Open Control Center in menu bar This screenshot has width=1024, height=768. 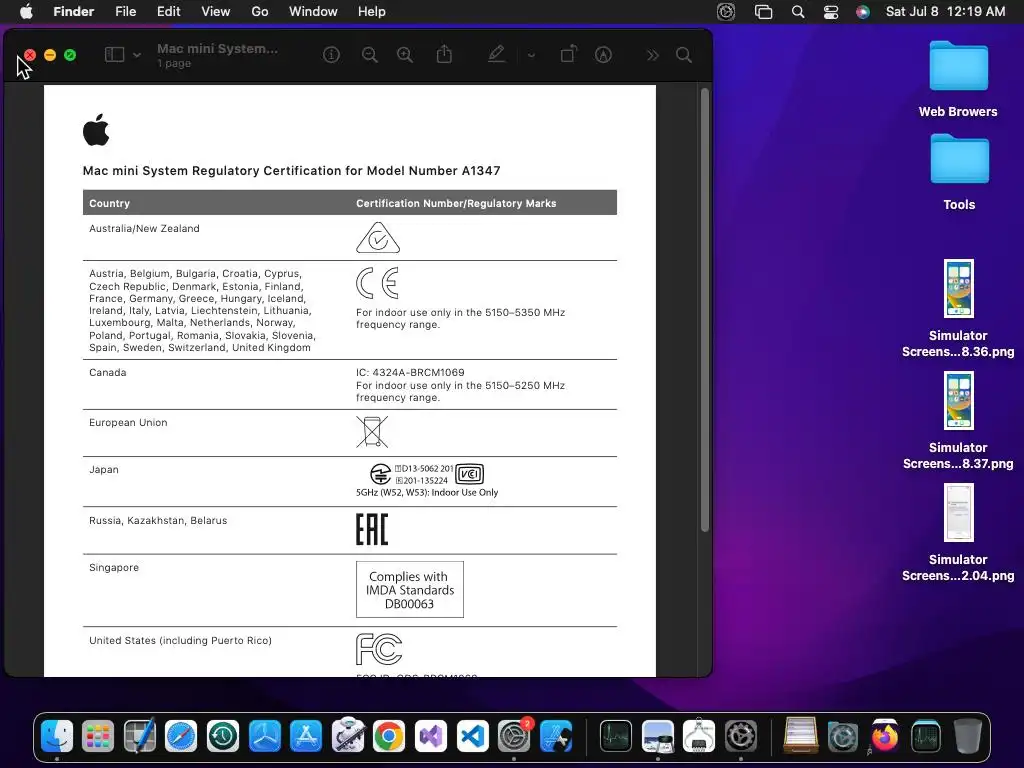(x=831, y=12)
